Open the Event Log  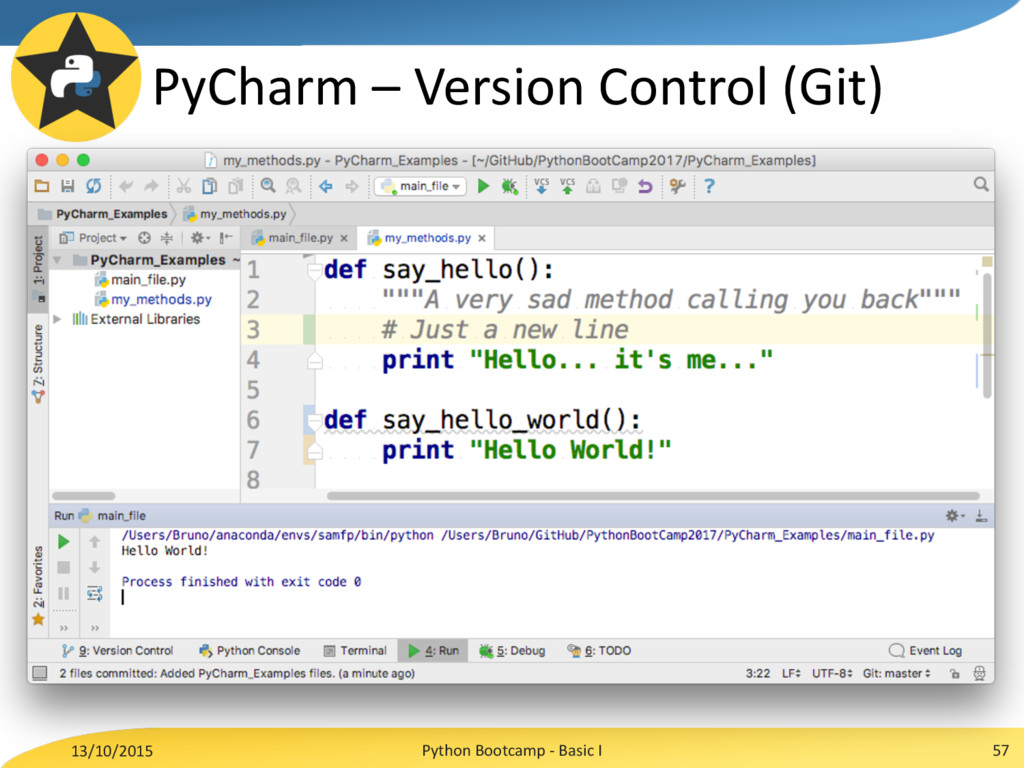pyautogui.click(x=925, y=650)
